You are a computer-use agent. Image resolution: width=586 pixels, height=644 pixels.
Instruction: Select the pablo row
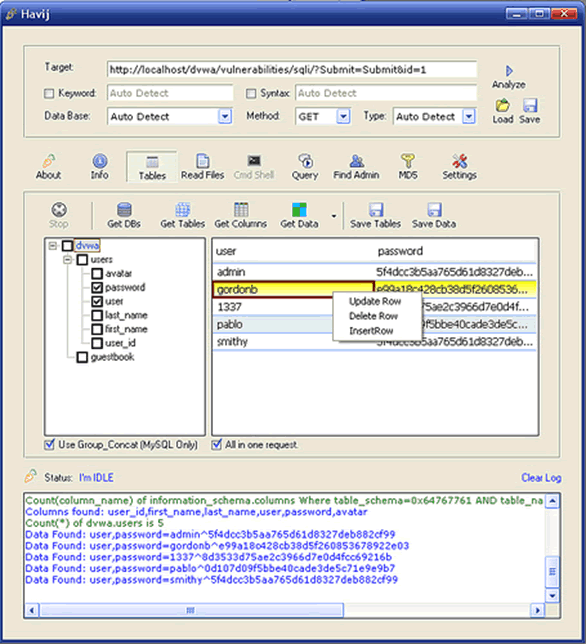coord(375,324)
